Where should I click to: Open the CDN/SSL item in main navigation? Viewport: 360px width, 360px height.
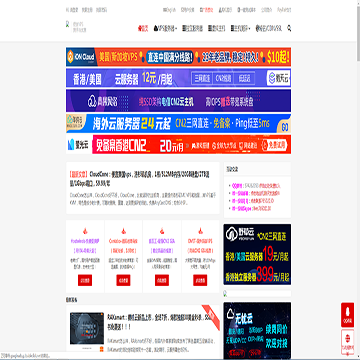pos(269,29)
